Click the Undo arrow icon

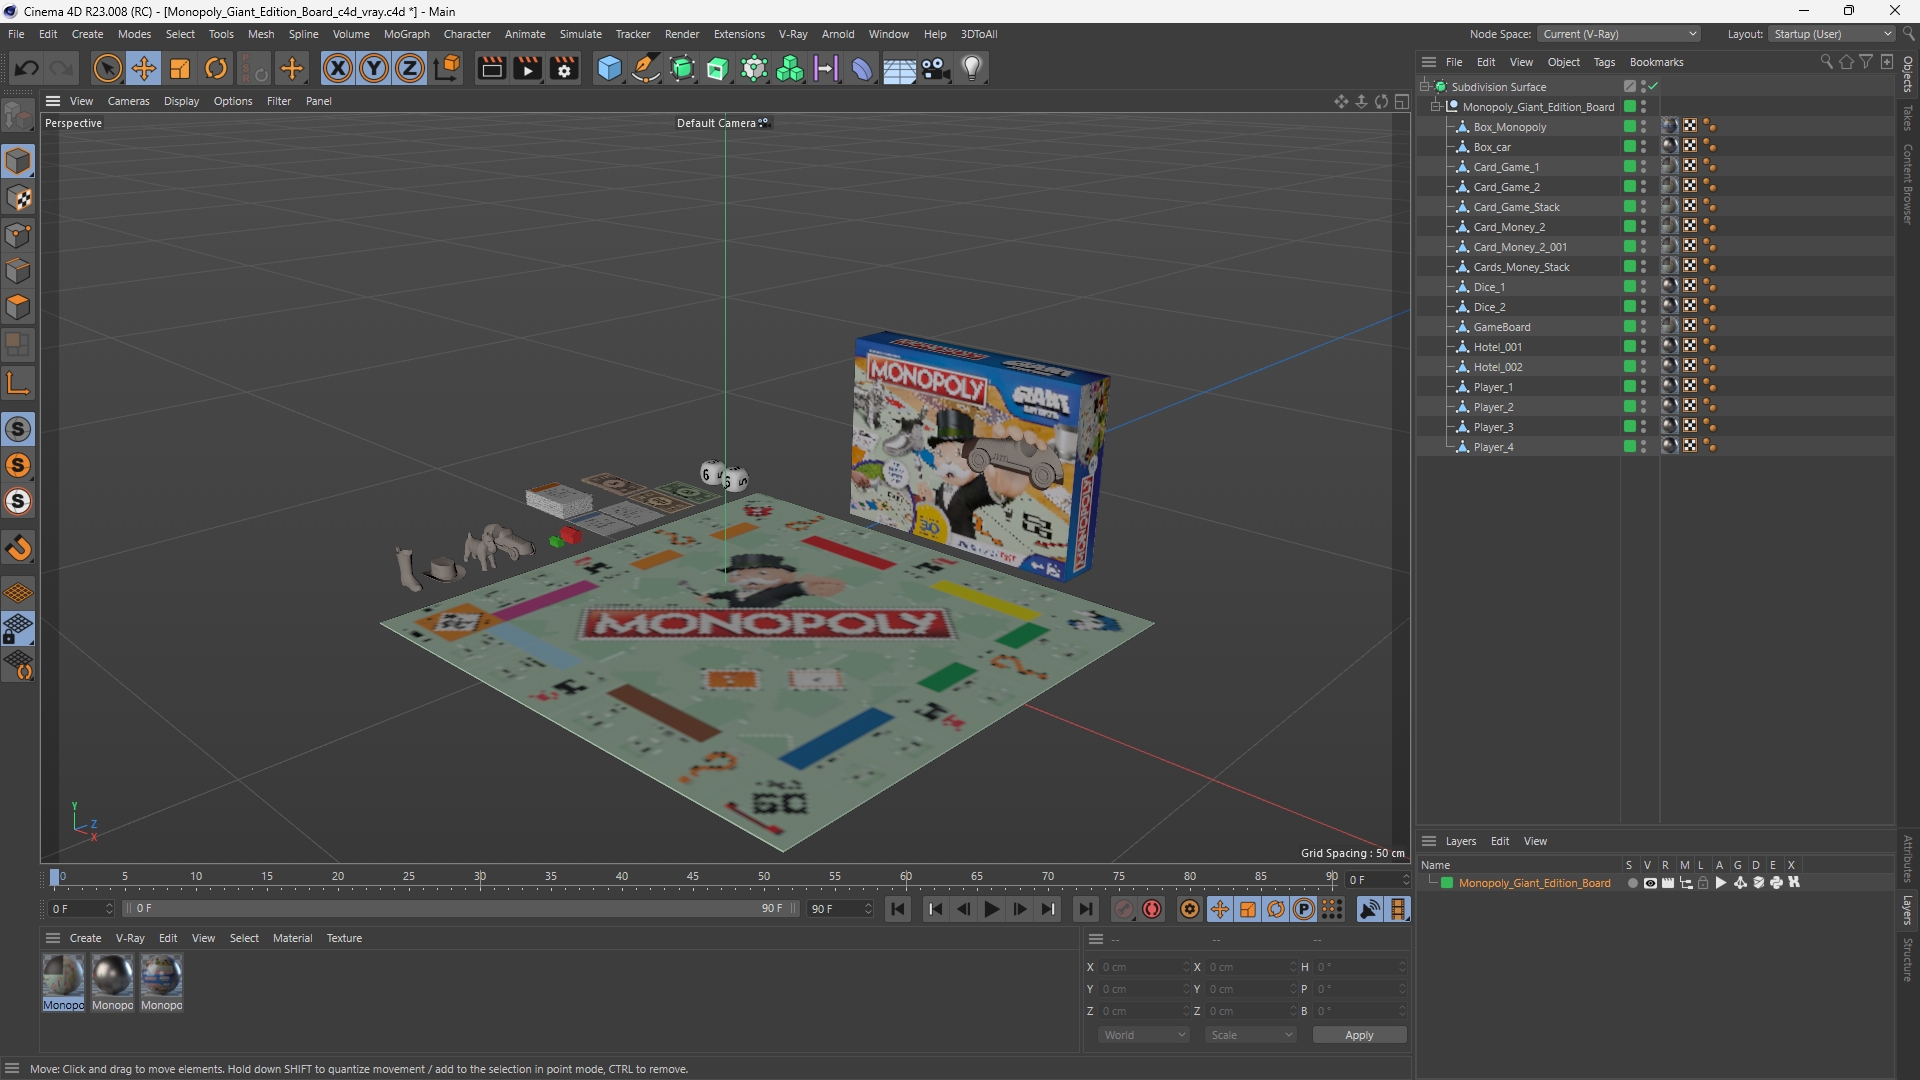[x=27, y=68]
